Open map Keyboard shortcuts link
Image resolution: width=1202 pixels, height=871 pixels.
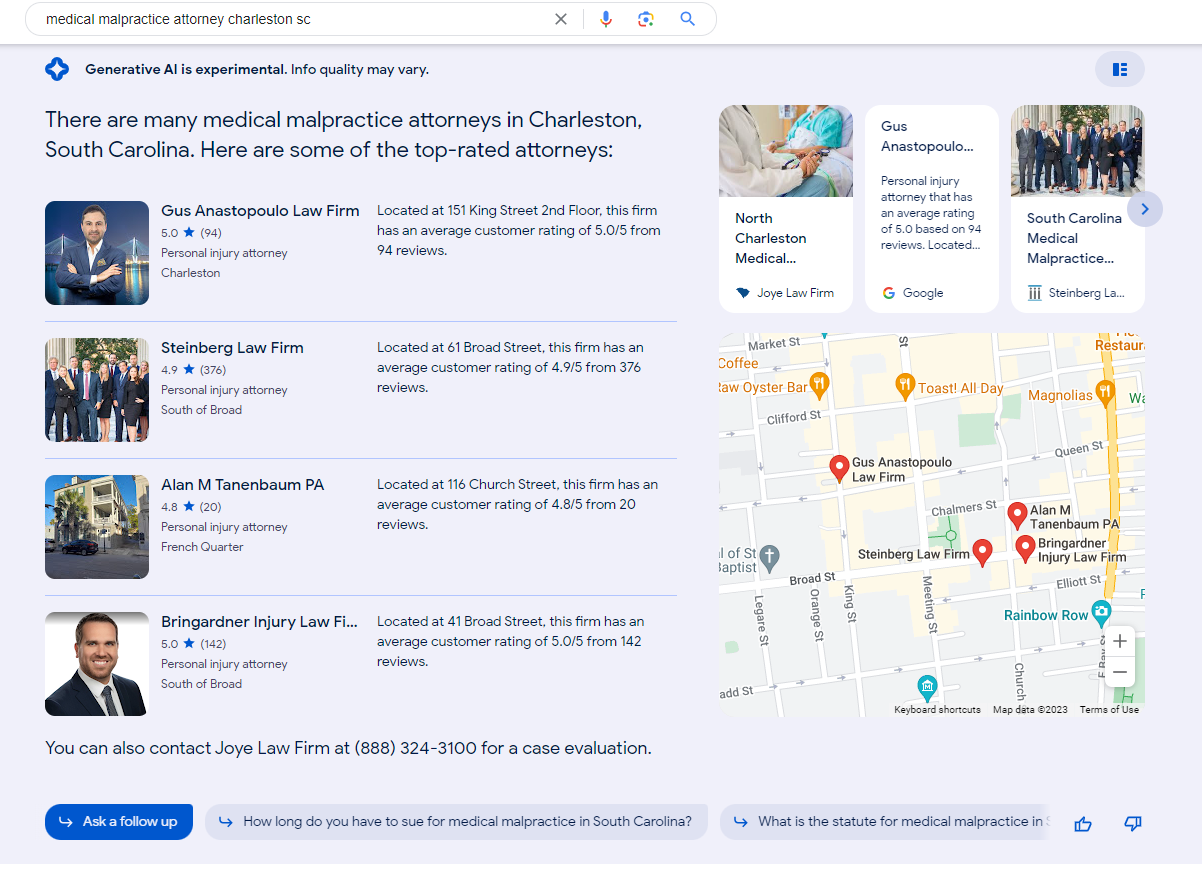(937, 710)
